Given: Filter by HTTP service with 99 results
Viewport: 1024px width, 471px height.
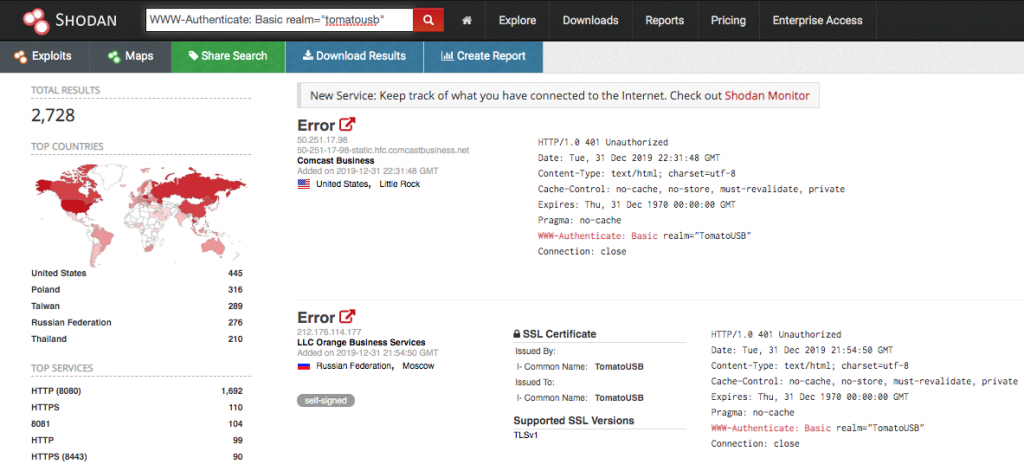Looking at the screenshot, I should (x=42, y=440).
